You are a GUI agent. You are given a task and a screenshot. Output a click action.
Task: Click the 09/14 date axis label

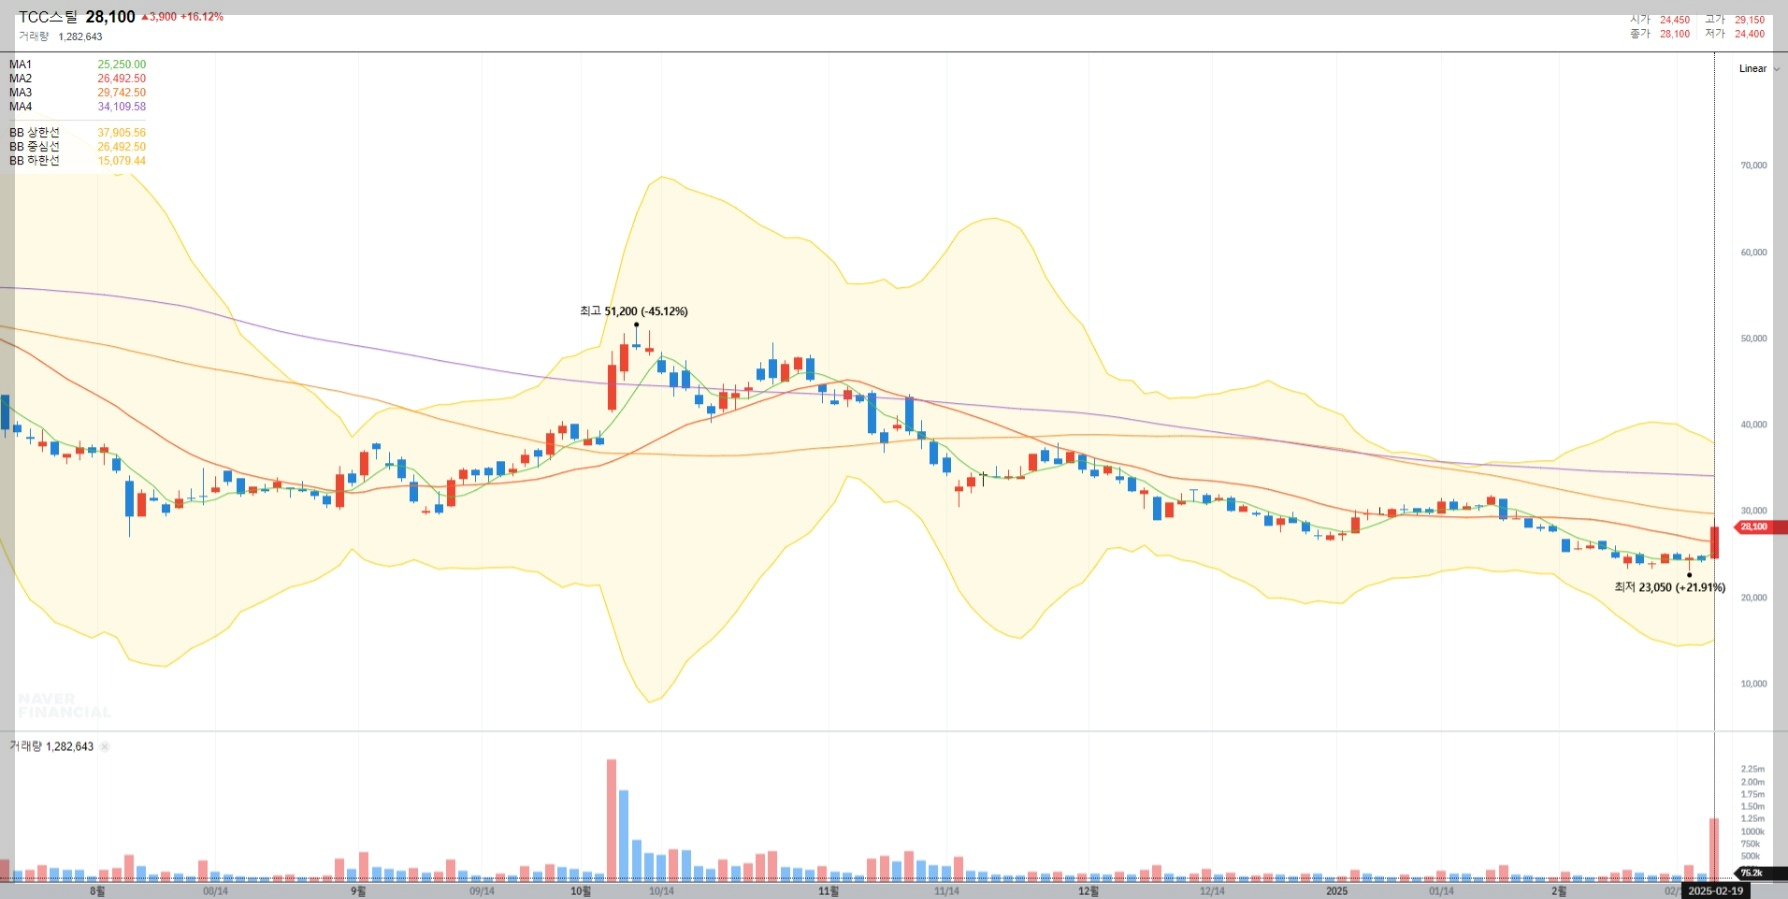tap(481, 891)
